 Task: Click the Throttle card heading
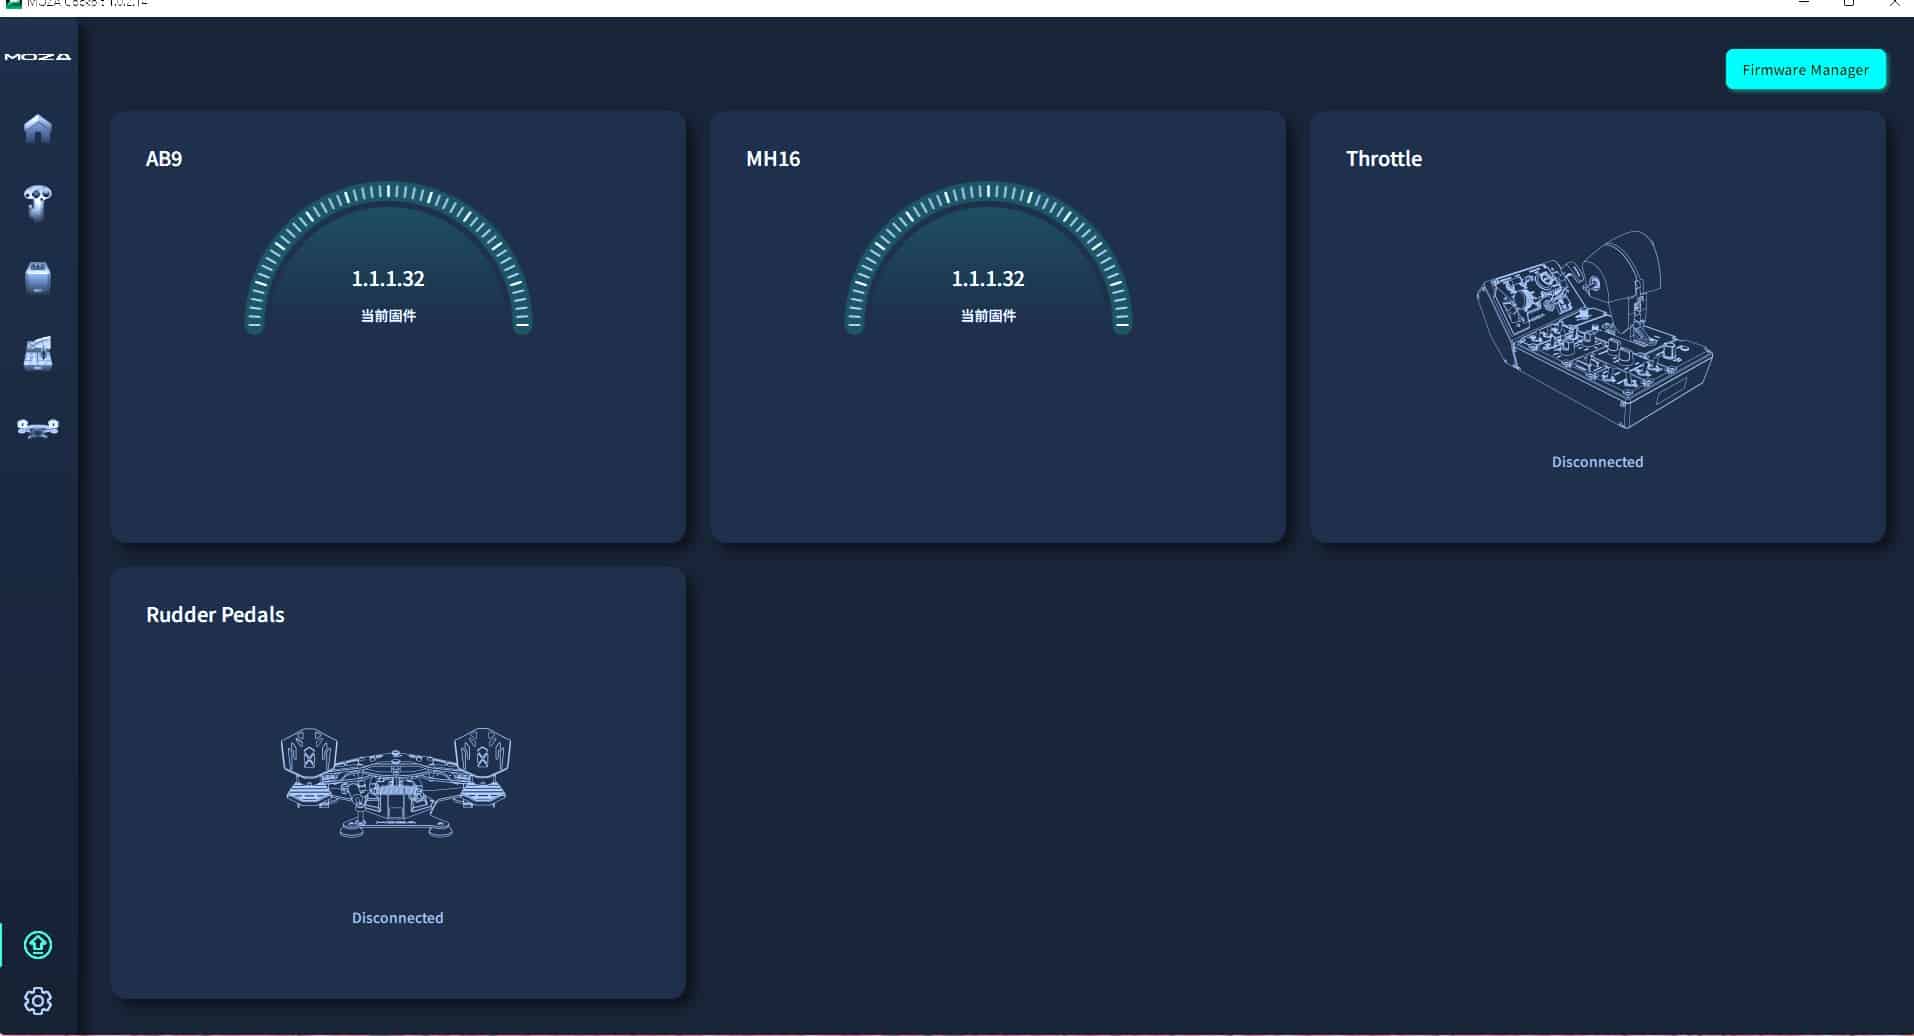click(1383, 159)
